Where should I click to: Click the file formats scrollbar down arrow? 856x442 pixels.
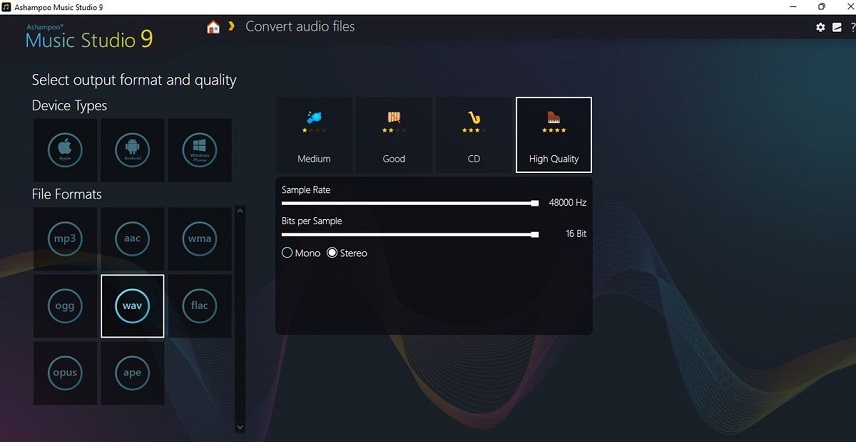pos(240,427)
